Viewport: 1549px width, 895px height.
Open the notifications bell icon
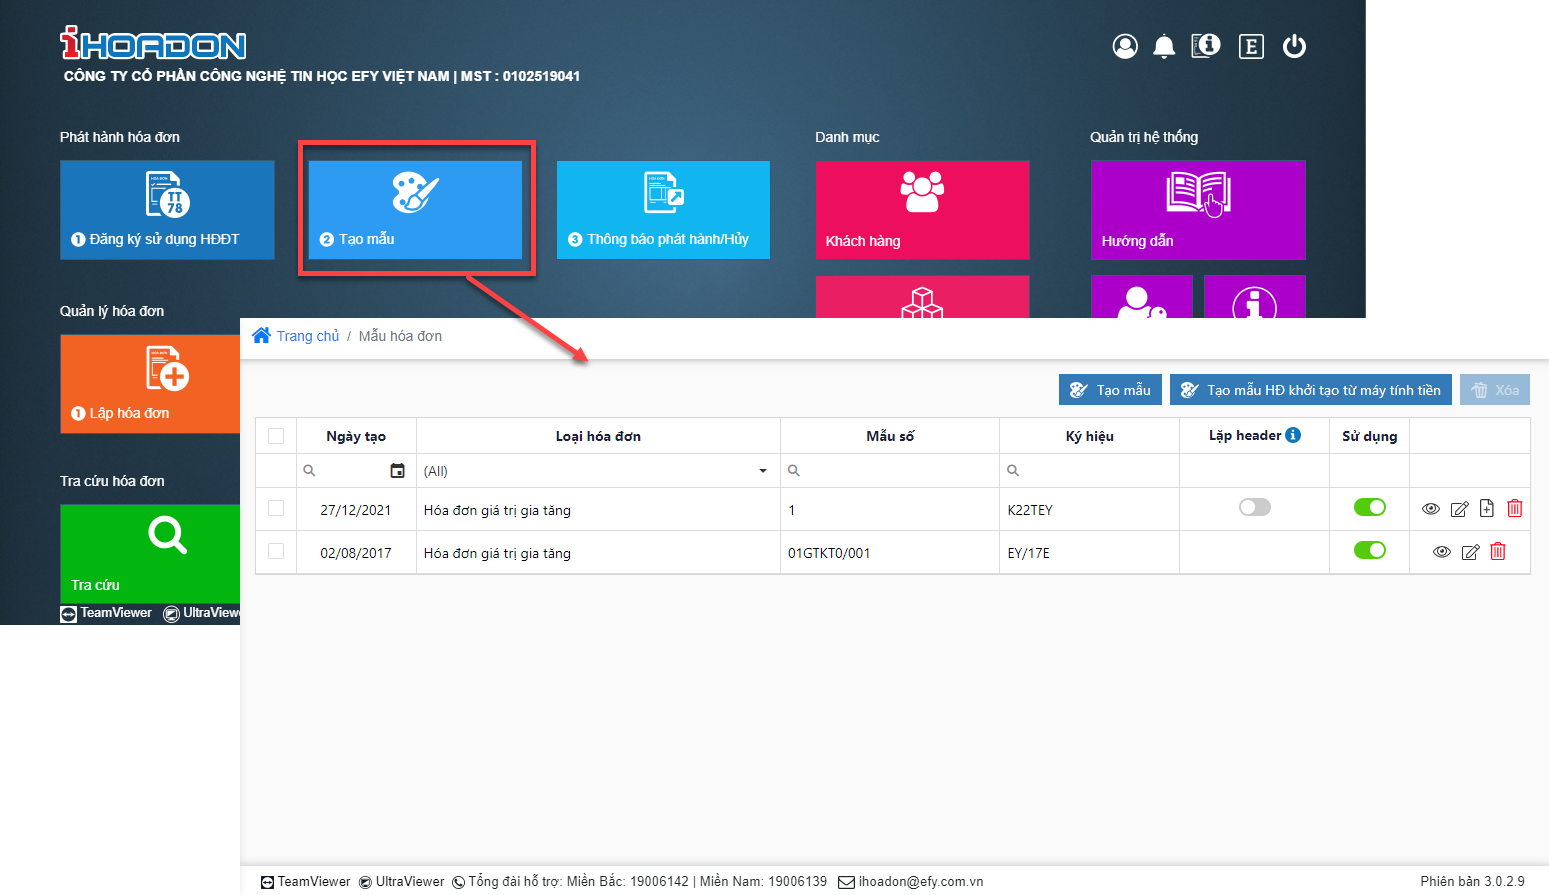click(x=1164, y=46)
